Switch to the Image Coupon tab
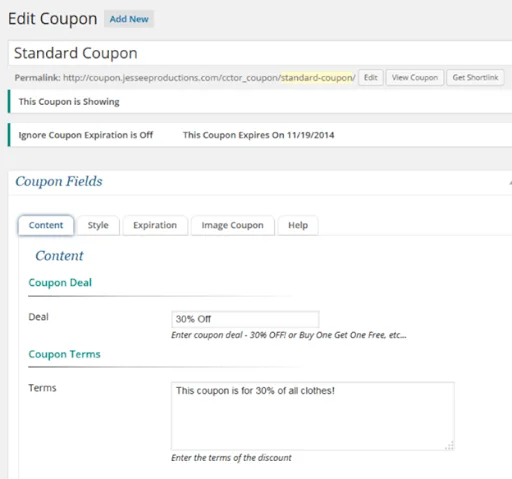This screenshot has width=512, height=479. [232, 225]
